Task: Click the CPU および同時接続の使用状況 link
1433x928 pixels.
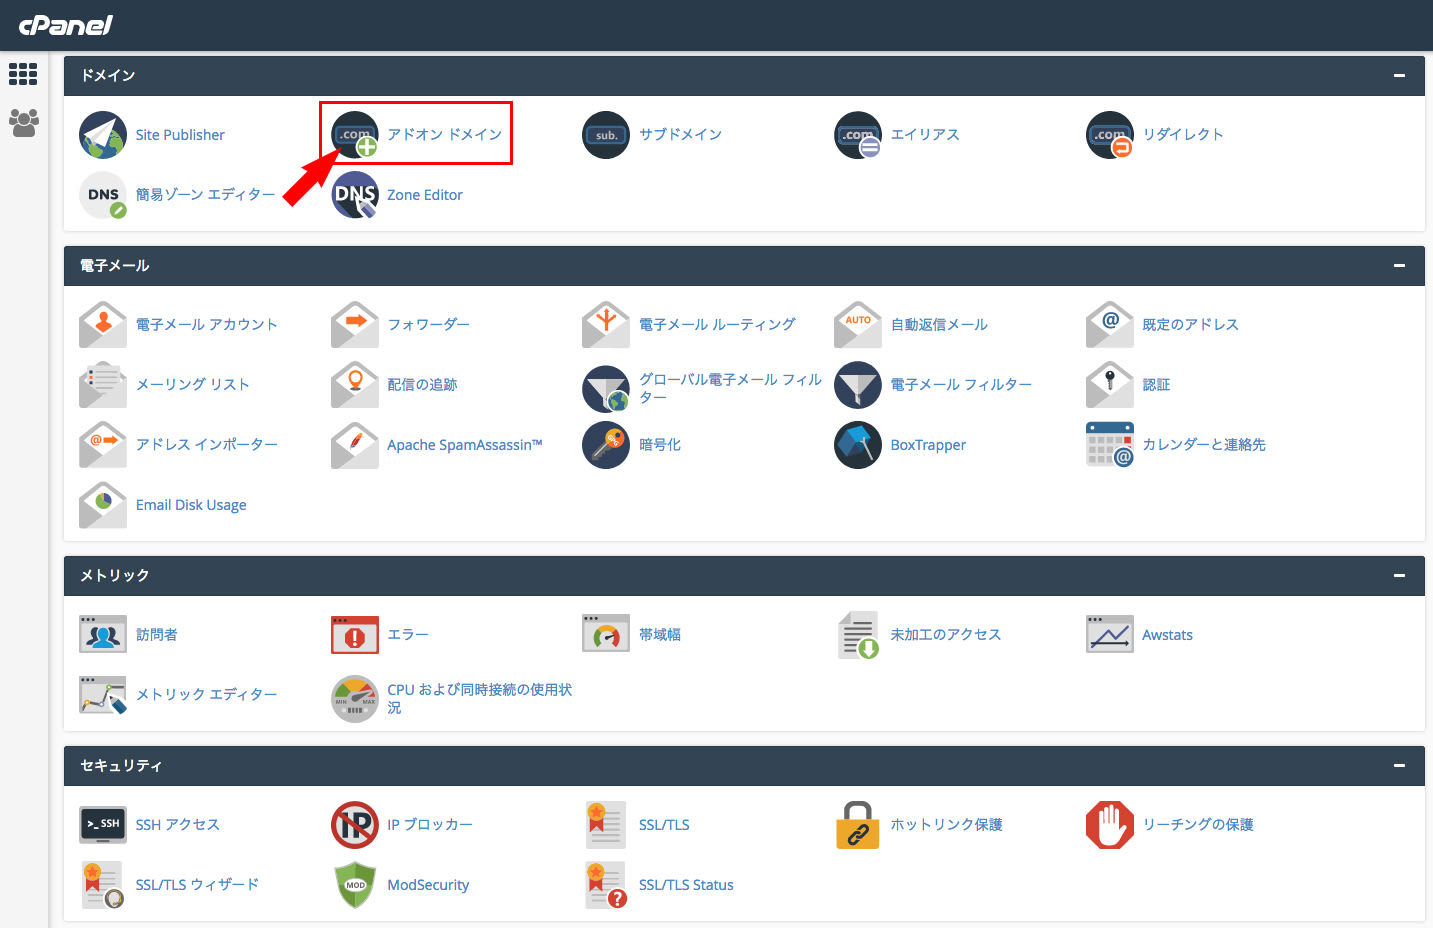Action: [479, 699]
